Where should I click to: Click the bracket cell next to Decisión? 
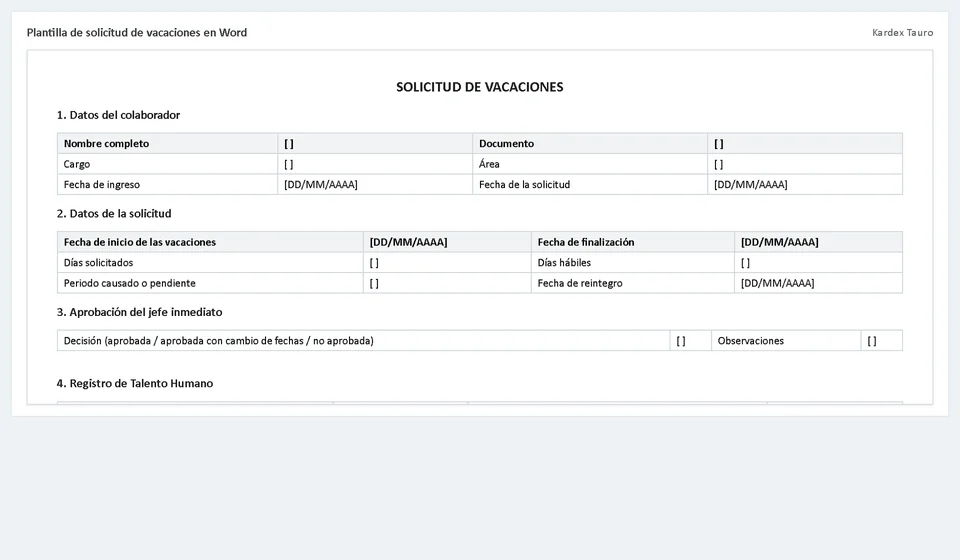690,340
